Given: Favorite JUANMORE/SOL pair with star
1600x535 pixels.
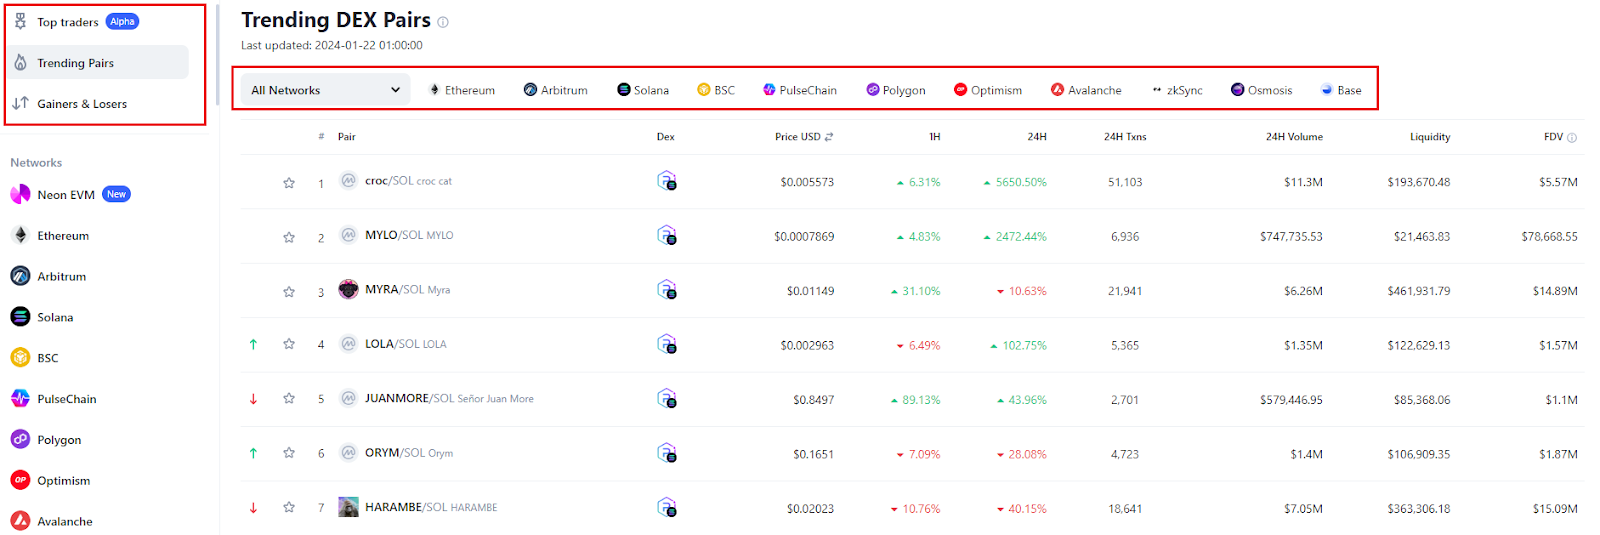Looking at the screenshot, I should click(x=289, y=398).
